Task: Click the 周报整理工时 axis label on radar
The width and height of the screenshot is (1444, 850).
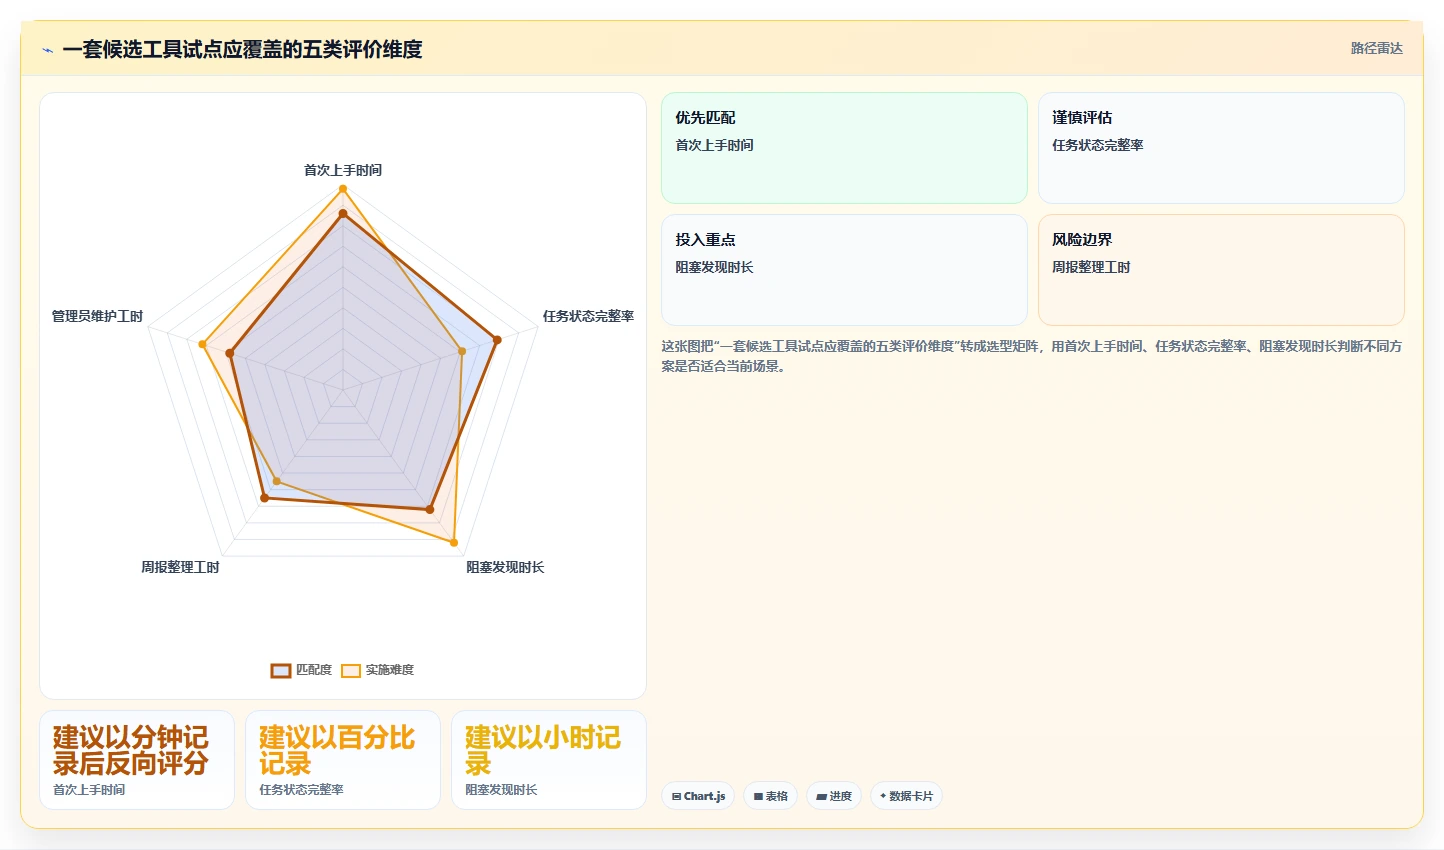Action: [x=180, y=567]
